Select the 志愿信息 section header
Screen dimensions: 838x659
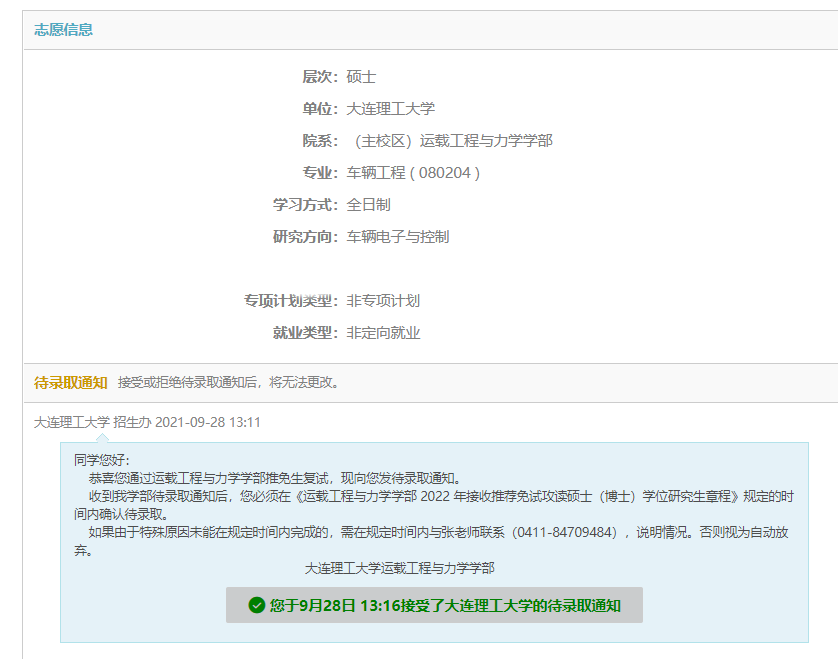[x=64, y=29]
